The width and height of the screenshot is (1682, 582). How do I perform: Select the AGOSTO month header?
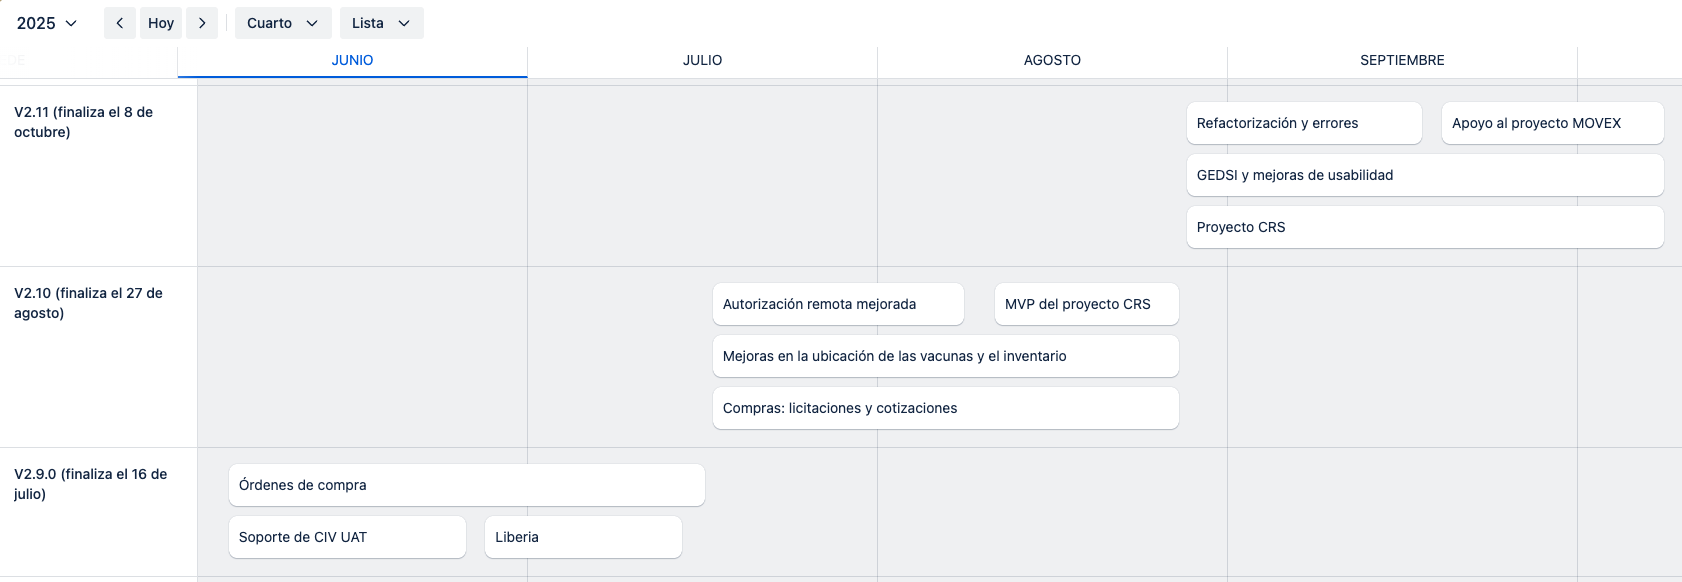click(x=1052, y=60)
